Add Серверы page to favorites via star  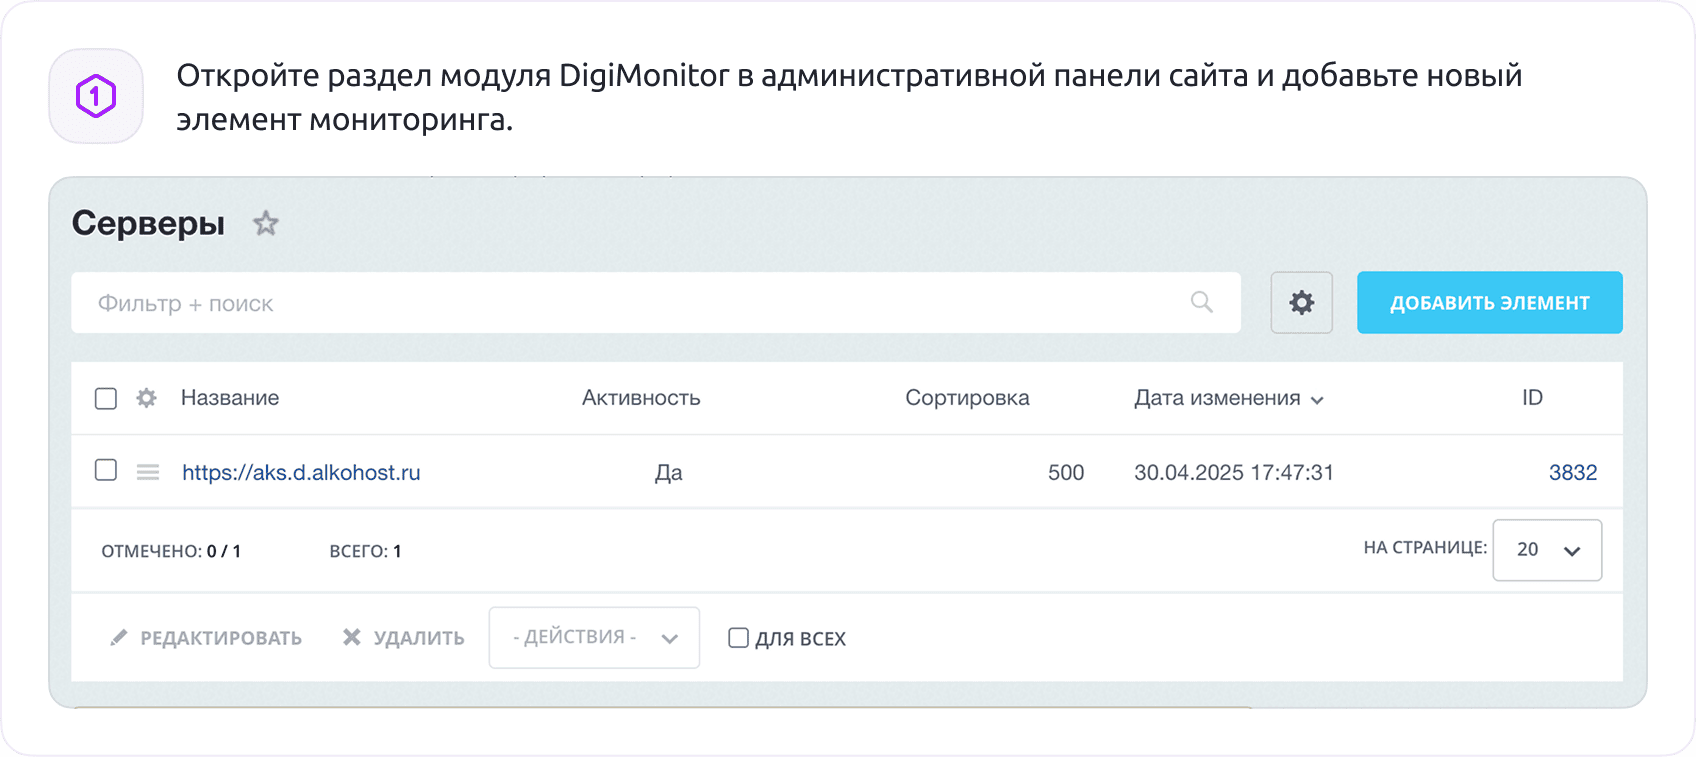coord(265,223)
